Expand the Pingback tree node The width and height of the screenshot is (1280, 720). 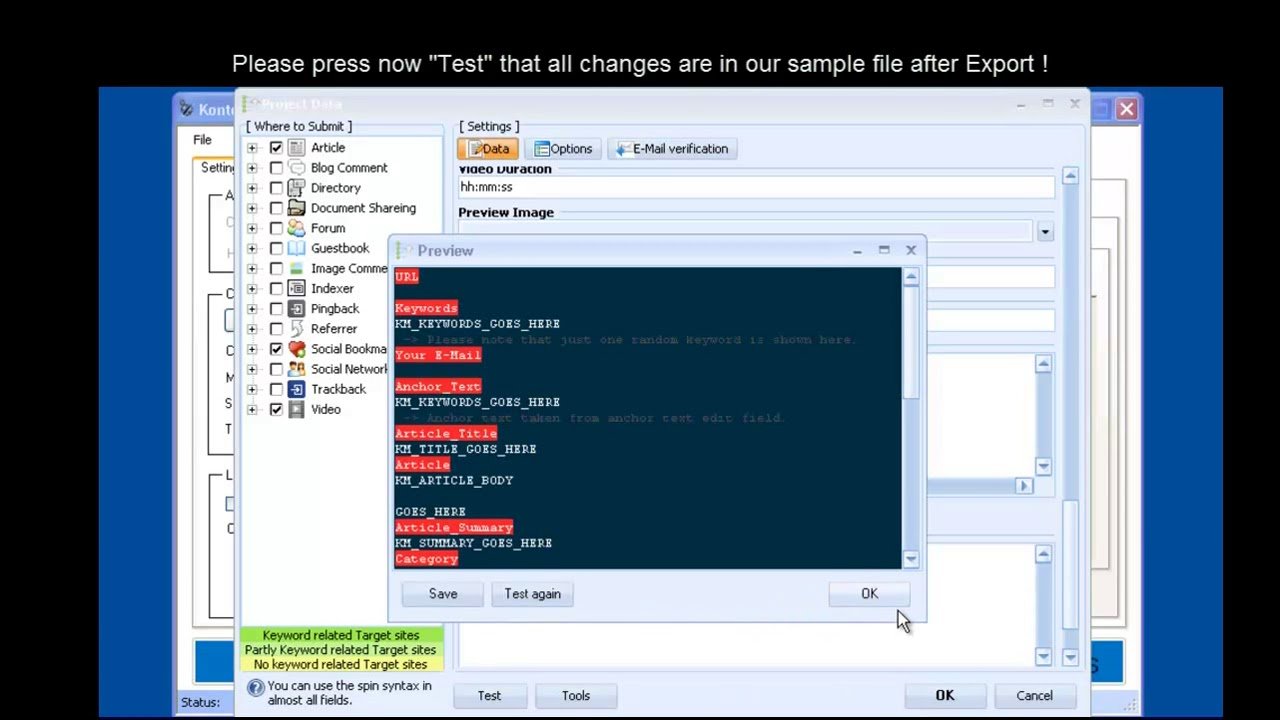[252, 309]
